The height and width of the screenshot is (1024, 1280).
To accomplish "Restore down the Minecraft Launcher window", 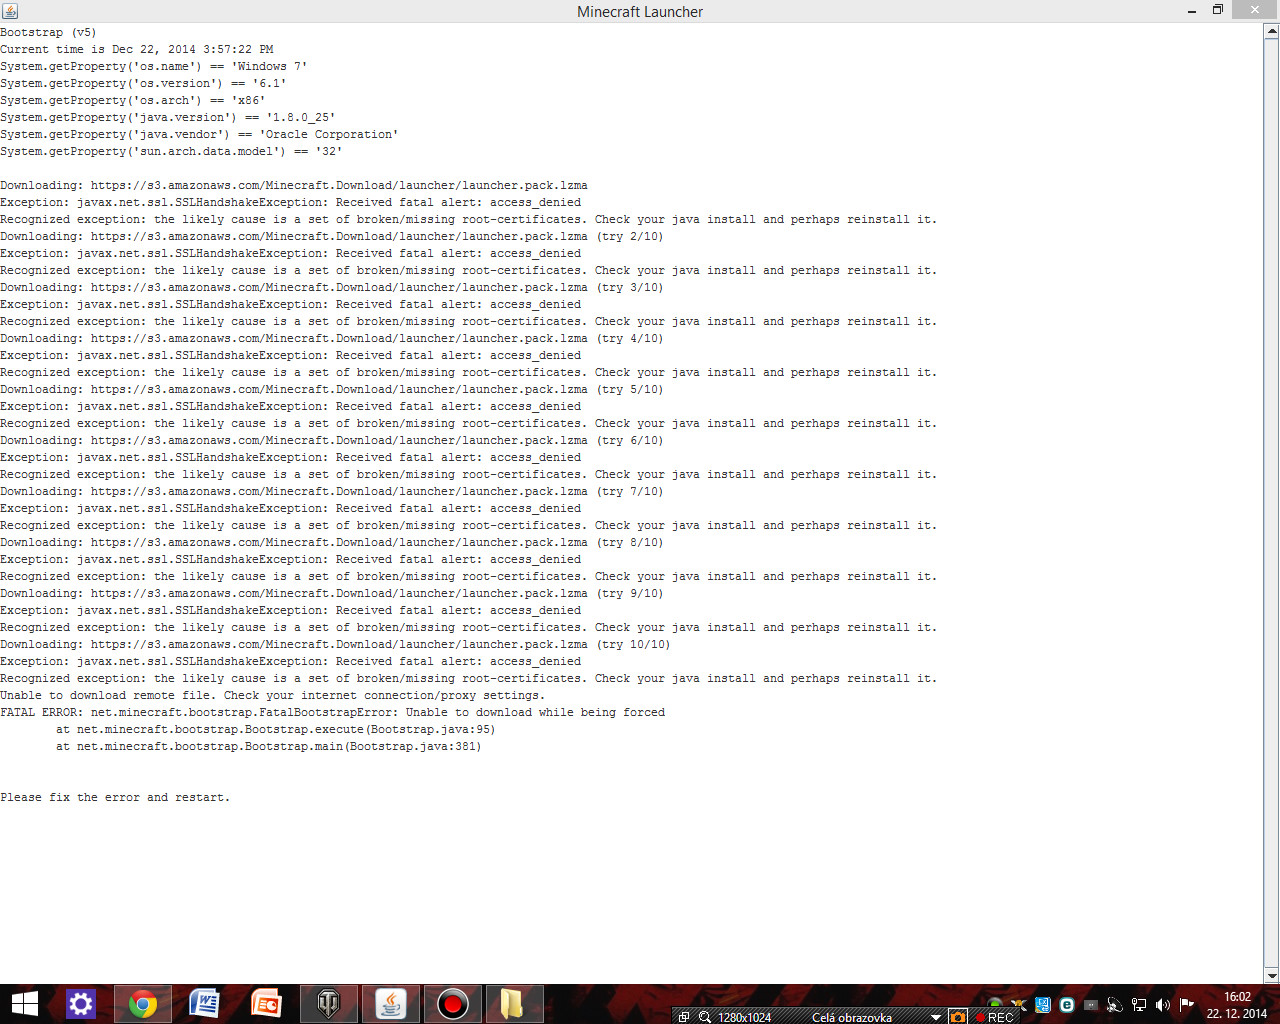I will pyautogui.click(x=1218, y=10).
